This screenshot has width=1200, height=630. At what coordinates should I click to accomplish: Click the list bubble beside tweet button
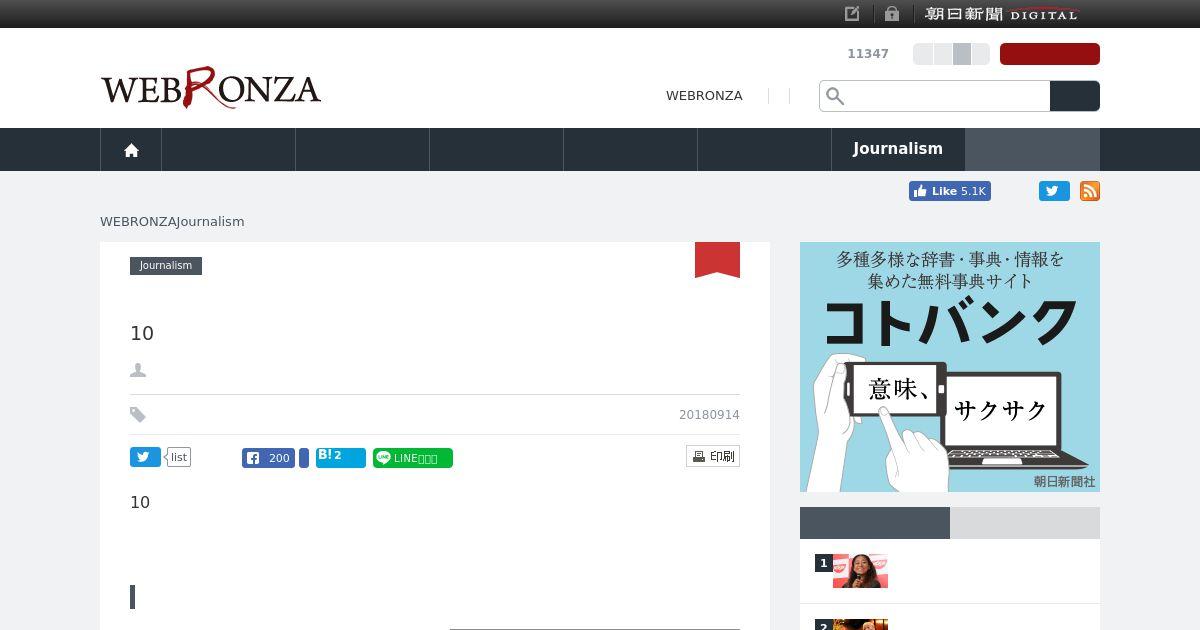point(178,457)
